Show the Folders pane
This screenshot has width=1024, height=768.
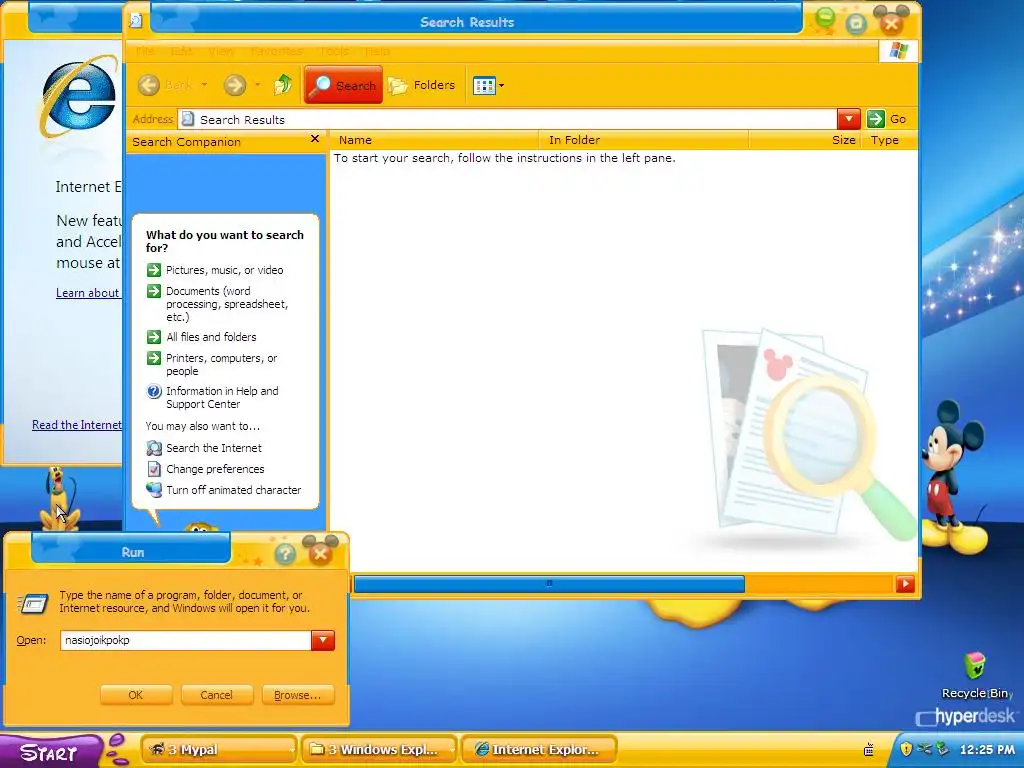pos(422,85)
